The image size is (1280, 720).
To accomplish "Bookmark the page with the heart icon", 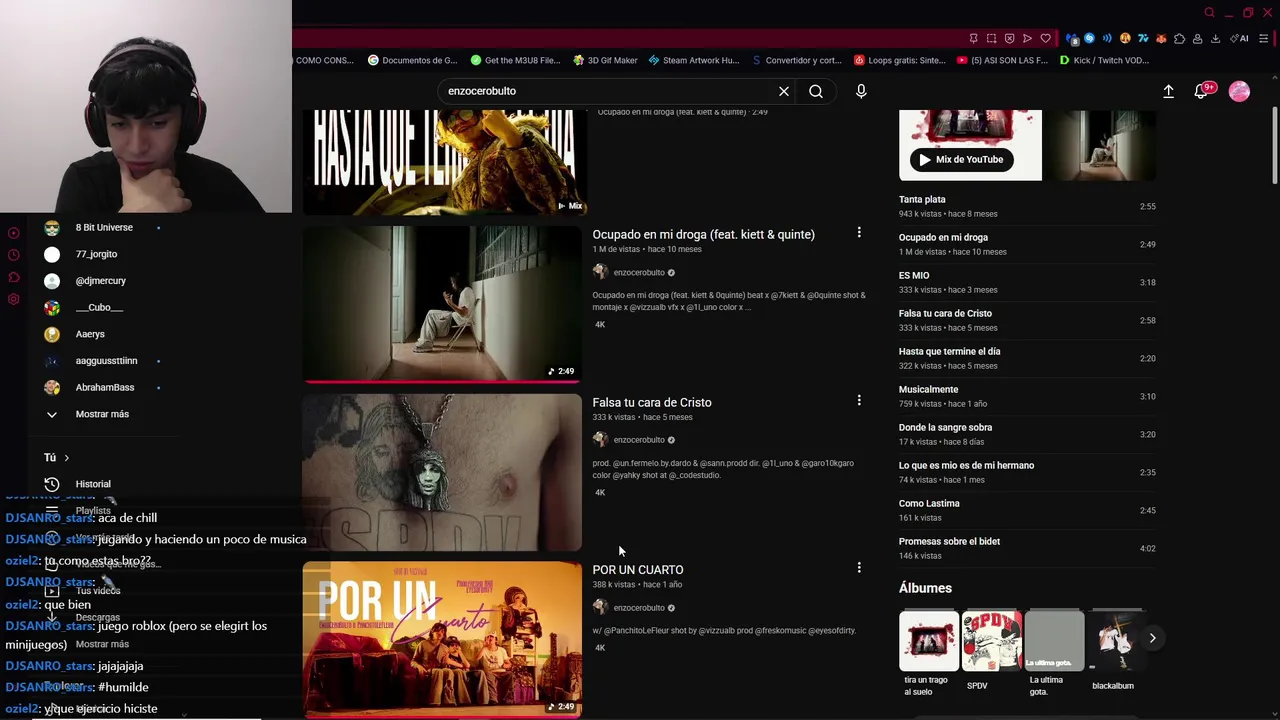I will tap(1045, 39).
